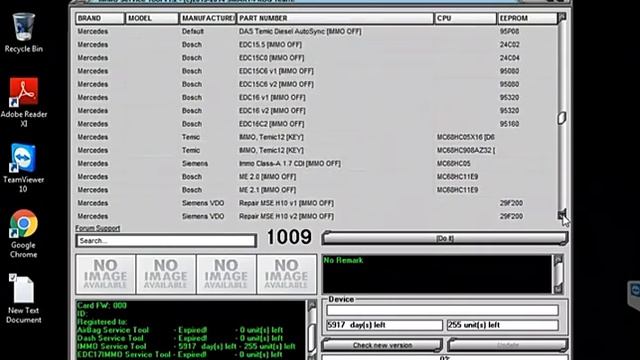This screenshot has width=640, height=360.
Task: Click Check new version button
Action: (x=382, y=345)
